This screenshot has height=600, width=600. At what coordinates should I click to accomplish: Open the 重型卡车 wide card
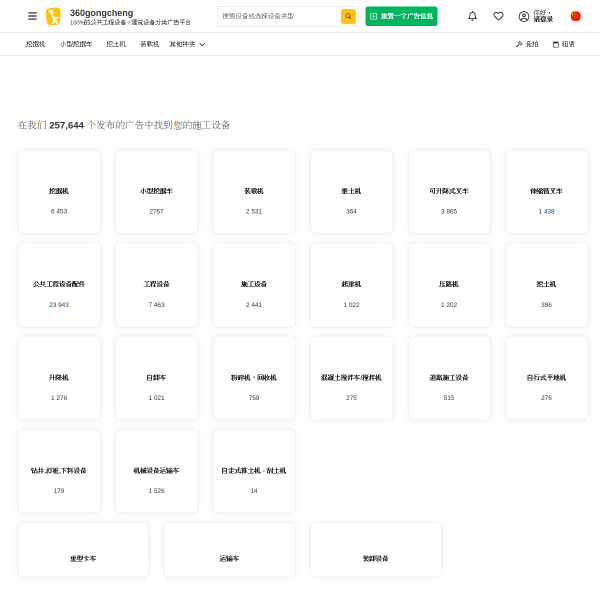(x=83, y=549)
